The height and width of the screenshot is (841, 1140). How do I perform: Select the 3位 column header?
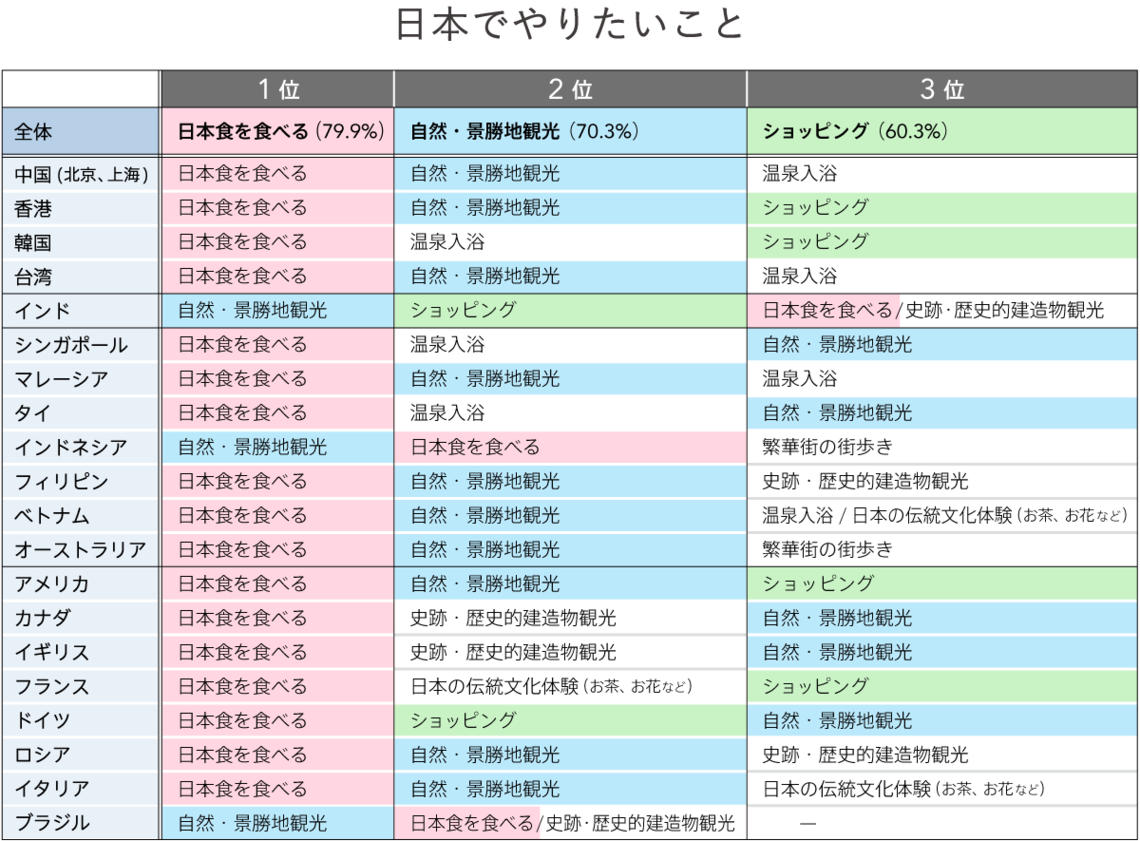pyautogui.click(x=940, y=88)
